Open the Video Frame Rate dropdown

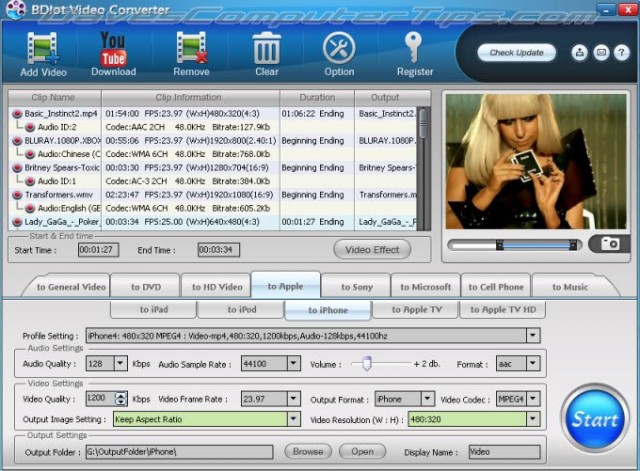[x=293, y=399]
